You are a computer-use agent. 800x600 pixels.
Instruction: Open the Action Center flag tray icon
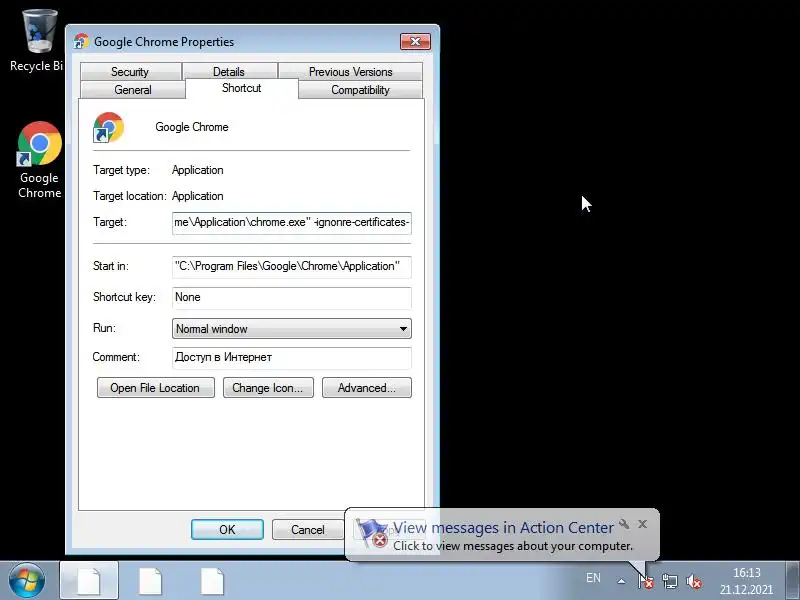pyautogui.click(x=645, y=581)
